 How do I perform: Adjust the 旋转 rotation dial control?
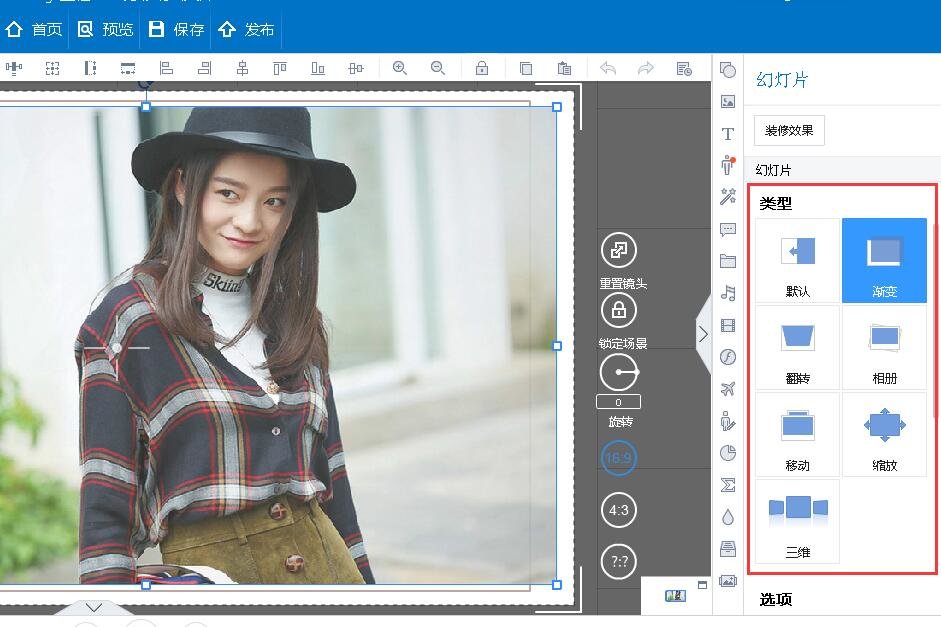click(x=618, y=371)
